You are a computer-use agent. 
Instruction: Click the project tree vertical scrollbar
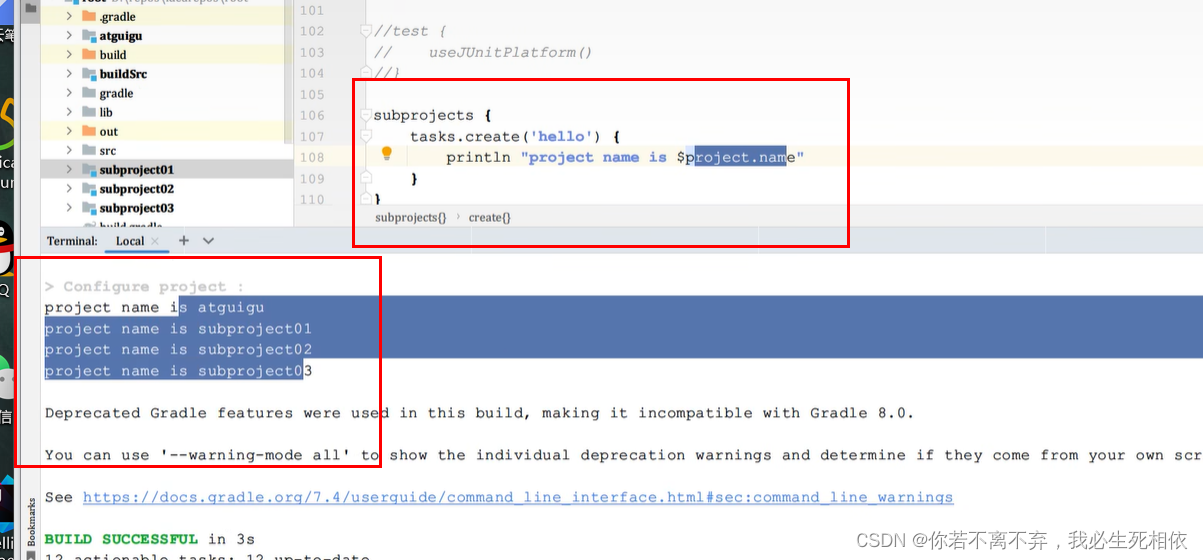pyautogui.click(x=289, y=70)
